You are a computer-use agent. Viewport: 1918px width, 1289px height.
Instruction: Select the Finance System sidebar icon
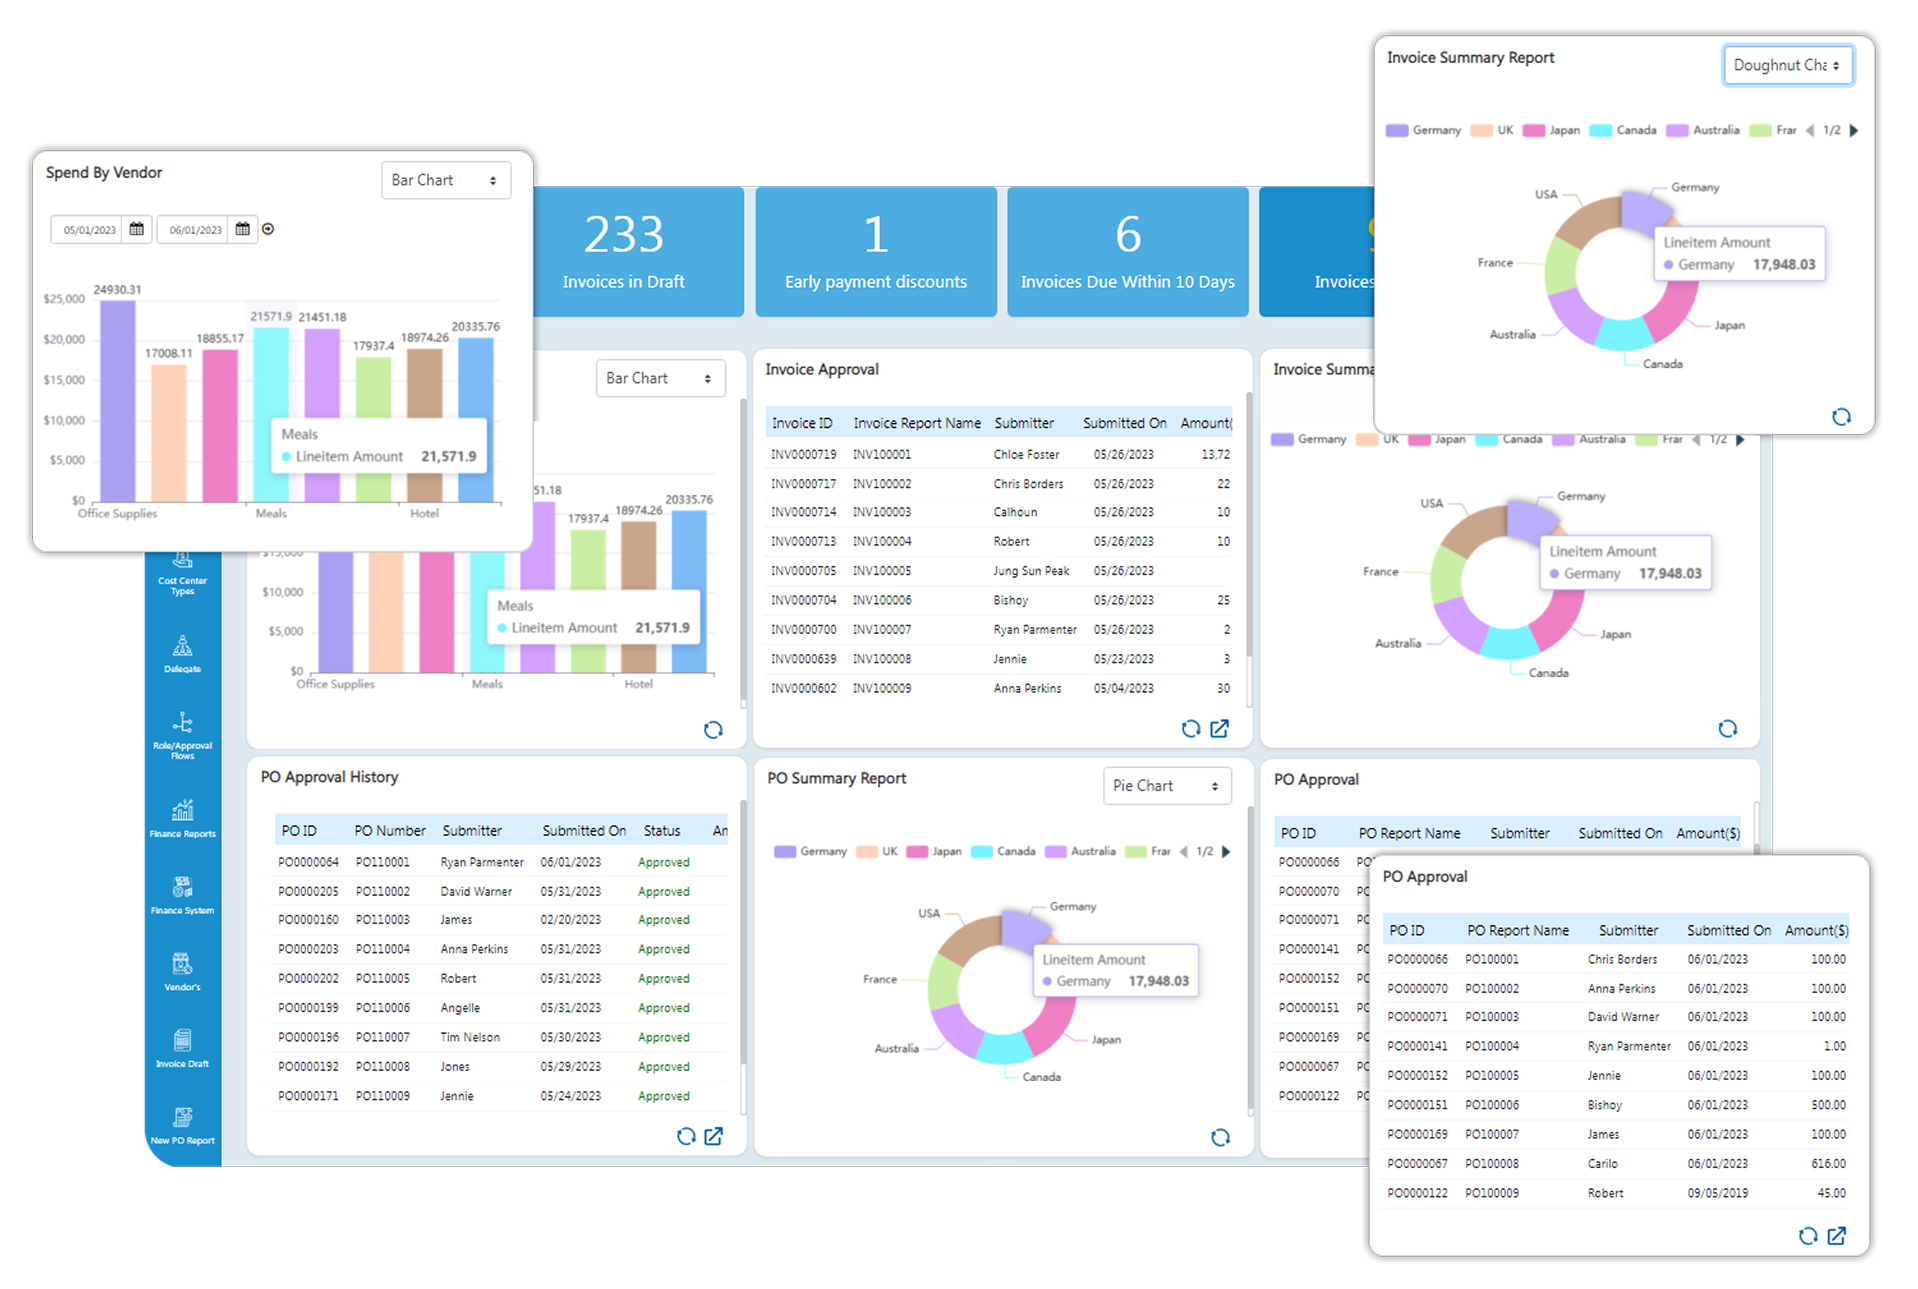pyautogui.click(x=181, y=893)
